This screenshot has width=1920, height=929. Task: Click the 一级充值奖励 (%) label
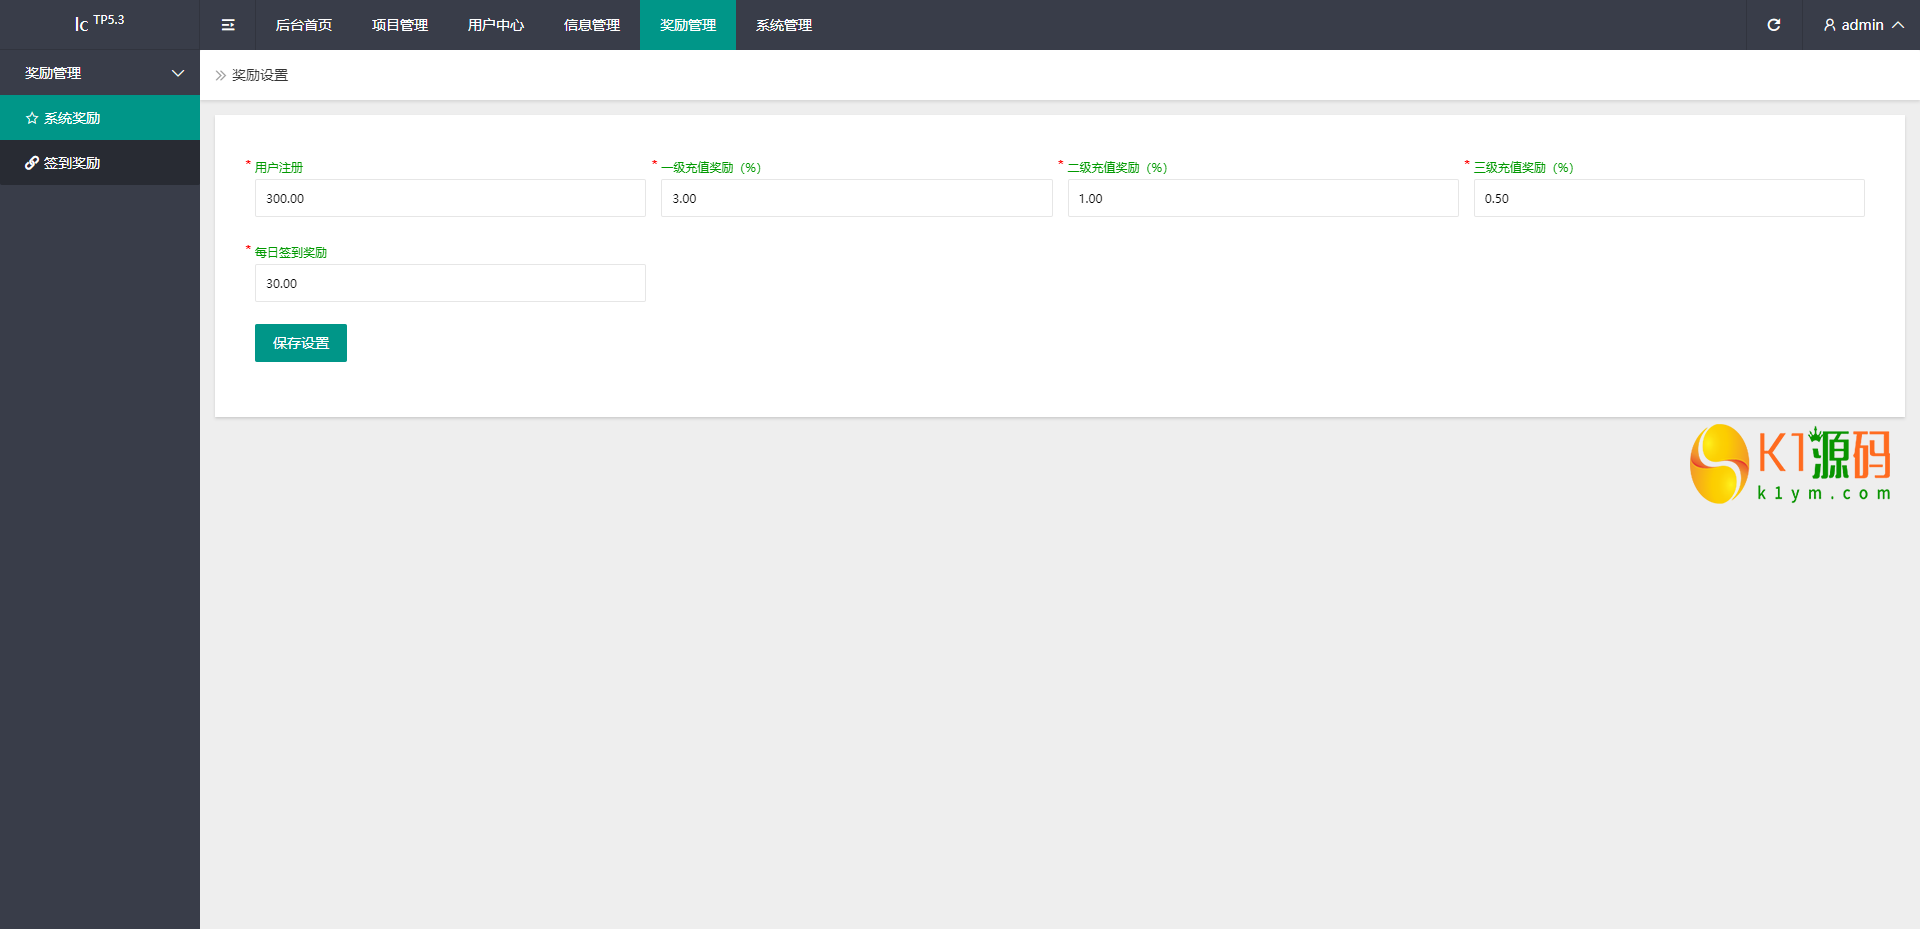pyautogui.click(x=711, y=168)
